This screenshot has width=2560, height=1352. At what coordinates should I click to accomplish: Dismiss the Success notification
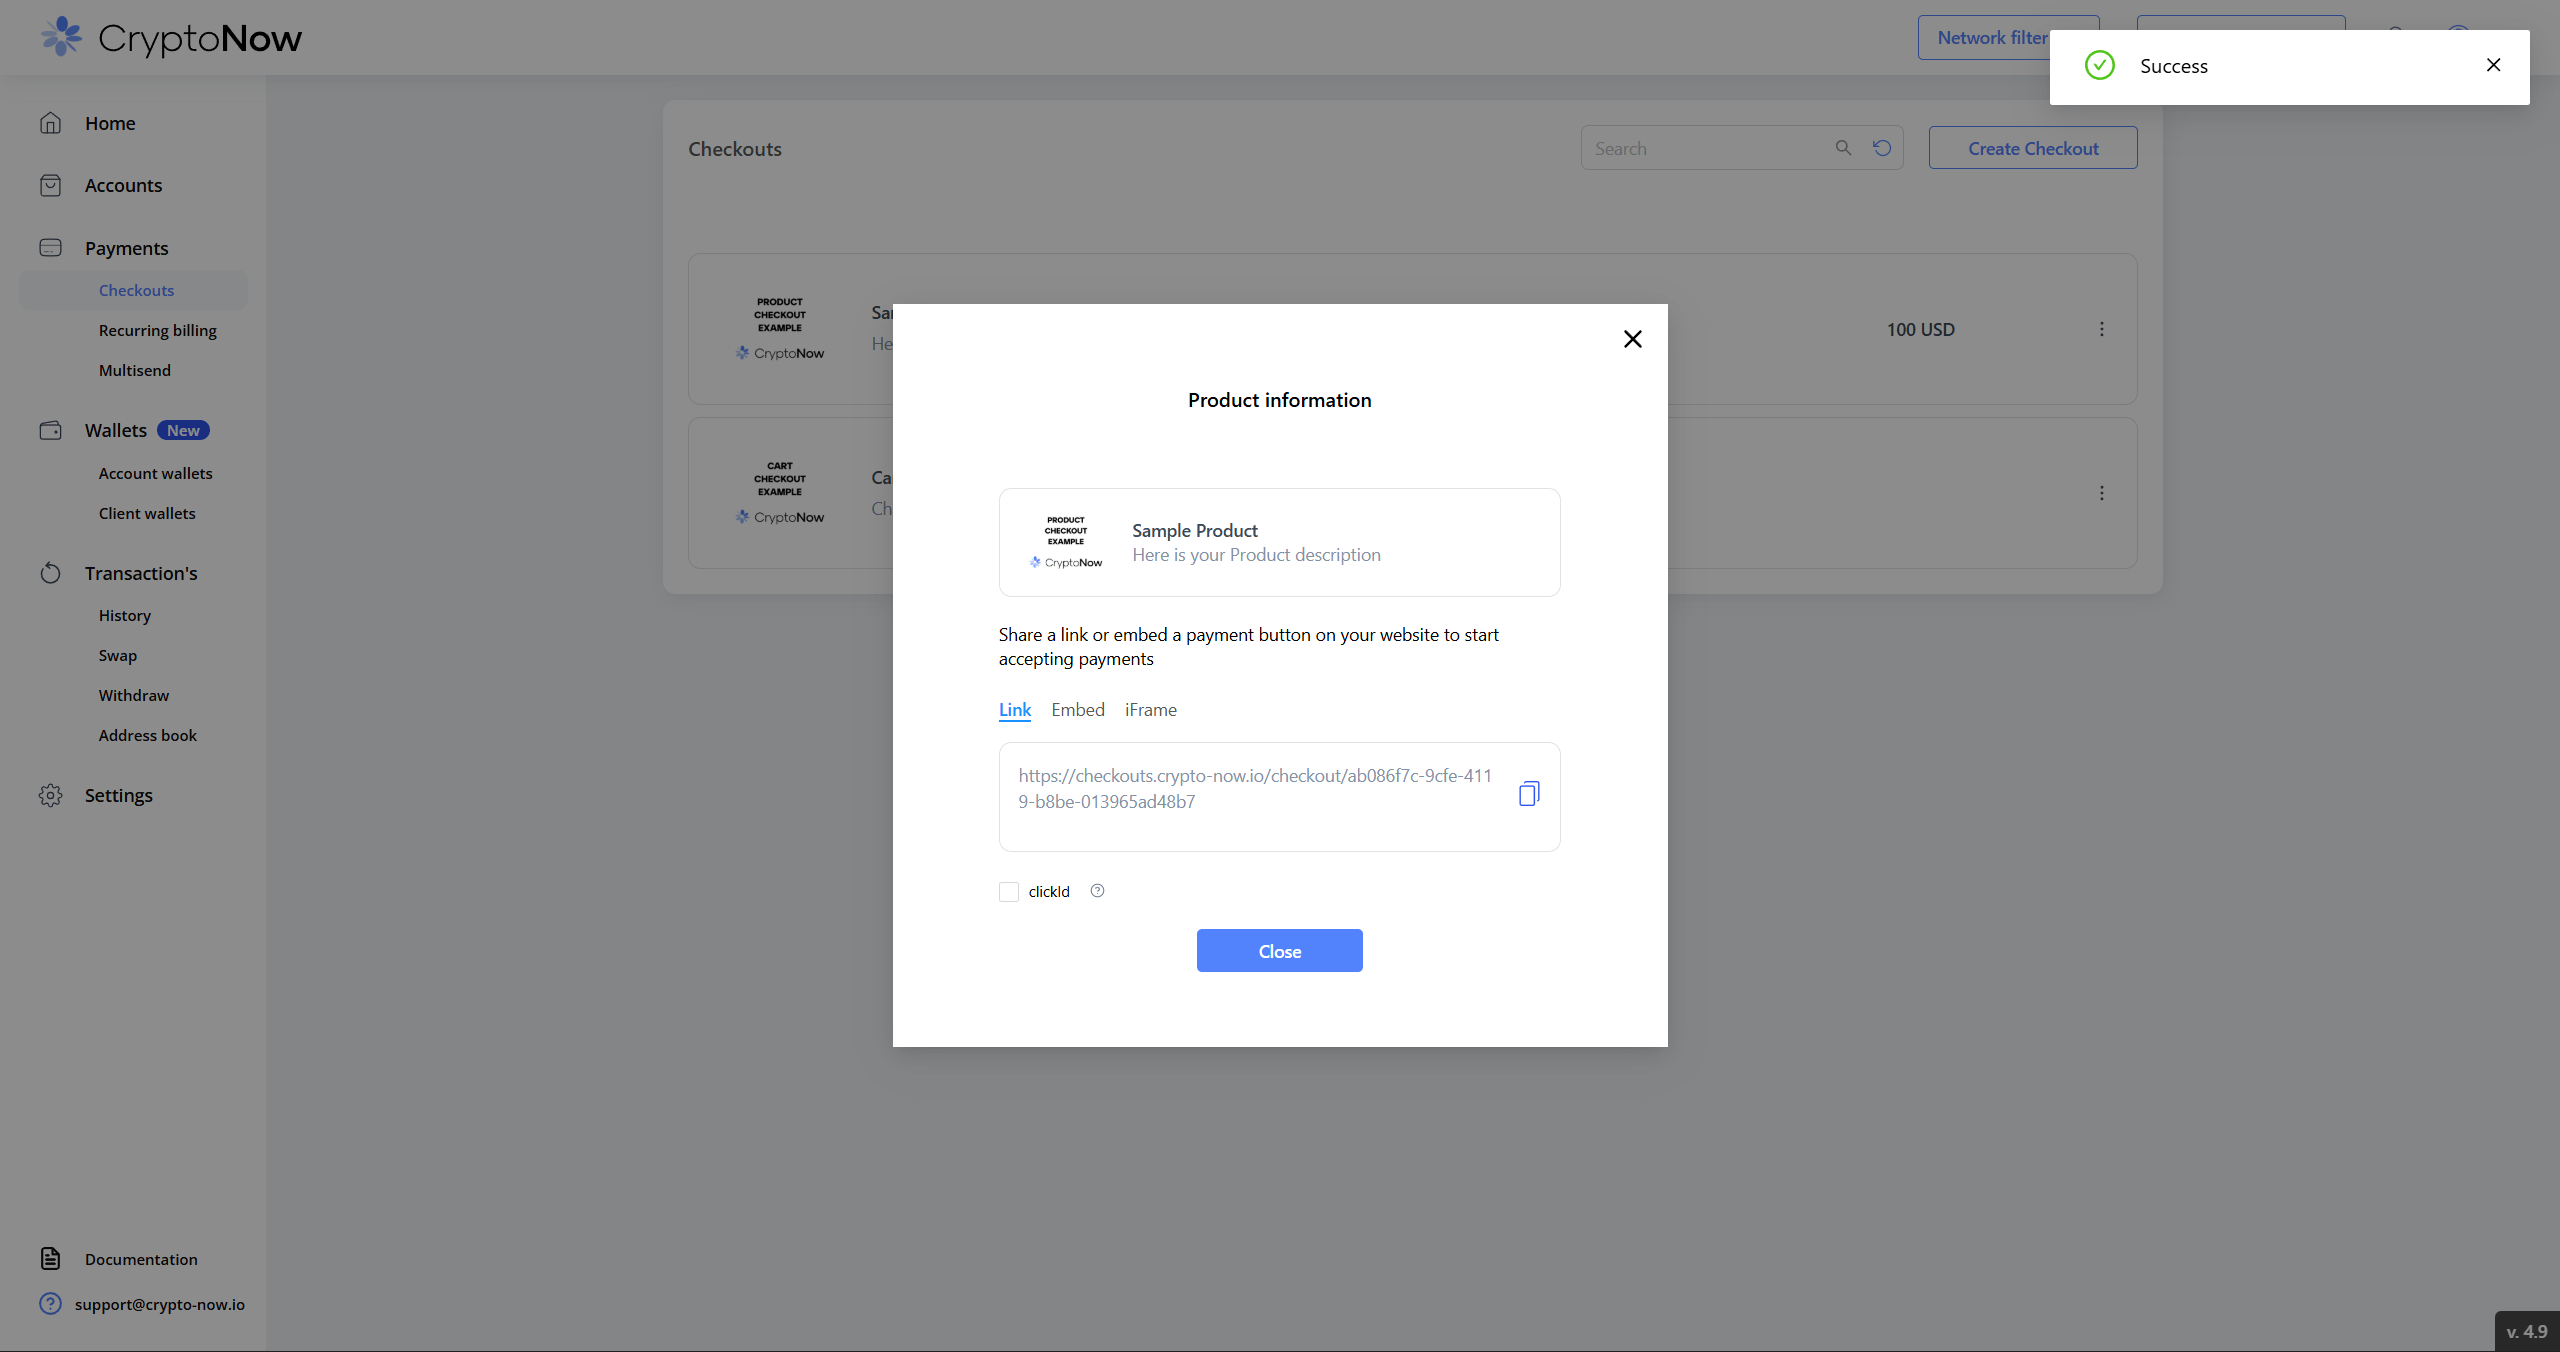point(2494,65)
